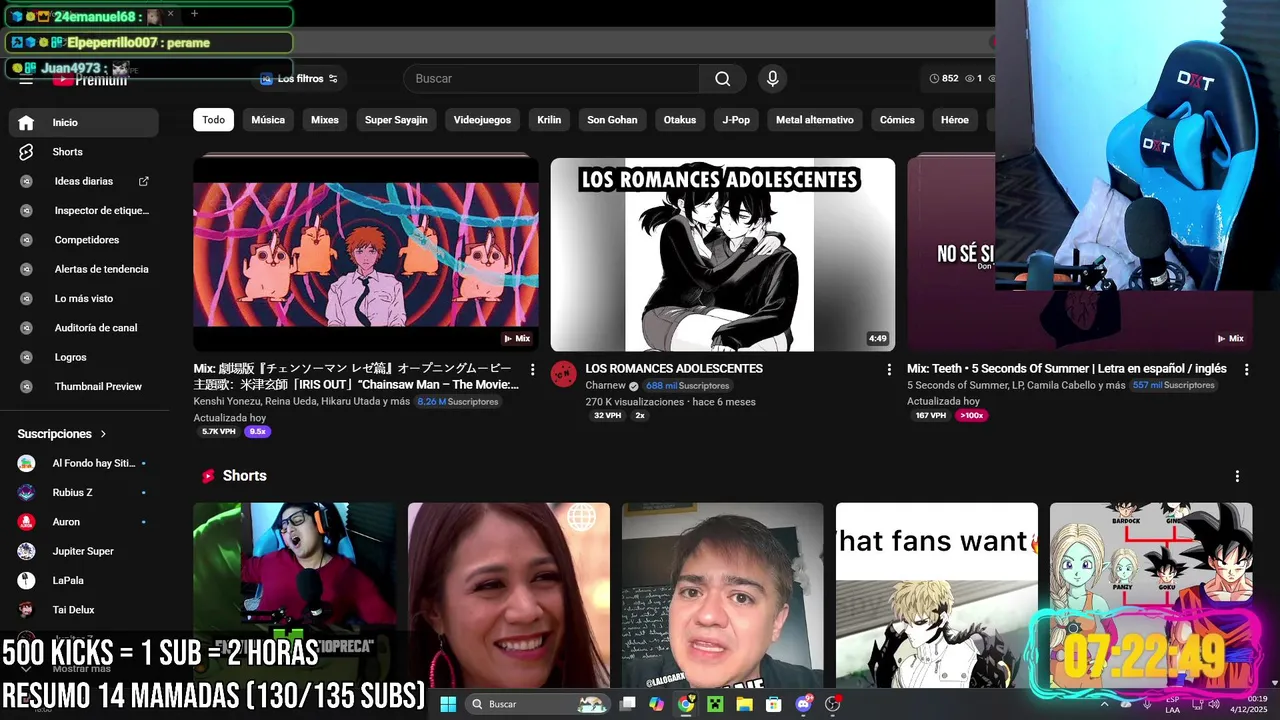Open the Inicio home icon in sidebar

tap(26, 123)
